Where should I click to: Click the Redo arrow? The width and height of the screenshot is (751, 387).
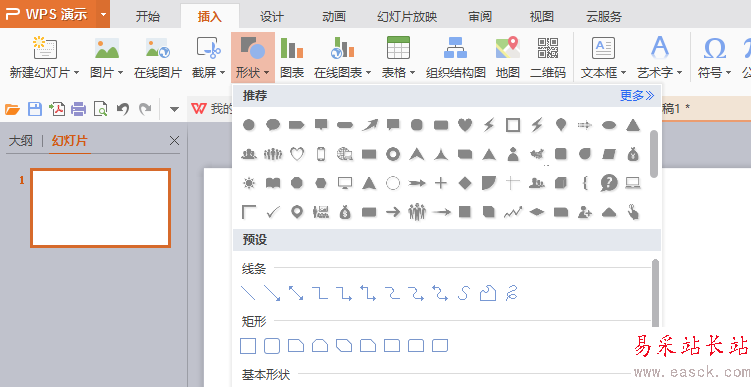[x=145, y=109]
